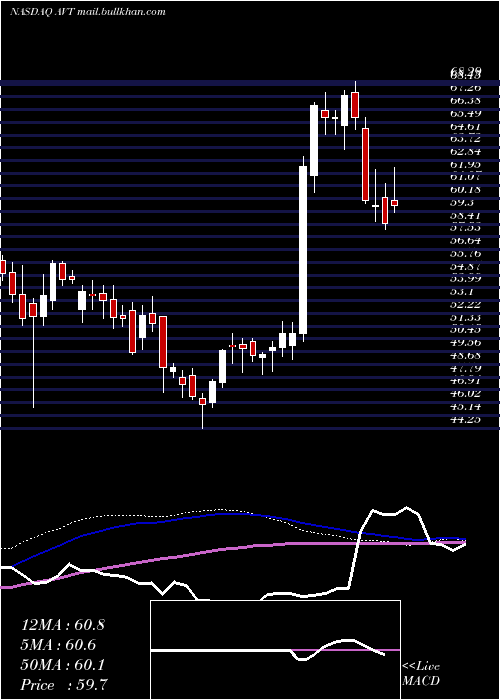
Task: Click the 52.22 price axis label
Action: pos(466,304)
